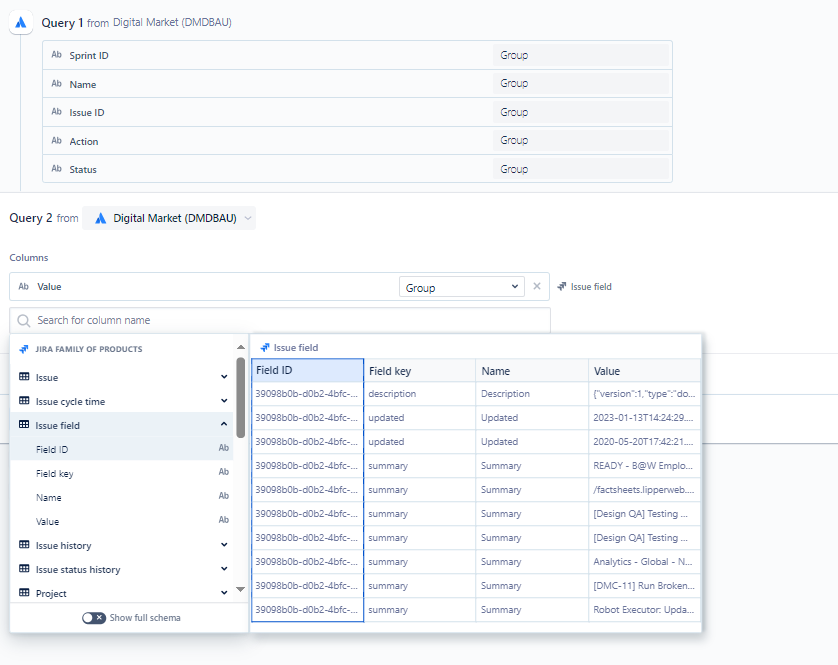Expand the Issue status history table
This screenshot has width=838, height=665.
point(224,569)
